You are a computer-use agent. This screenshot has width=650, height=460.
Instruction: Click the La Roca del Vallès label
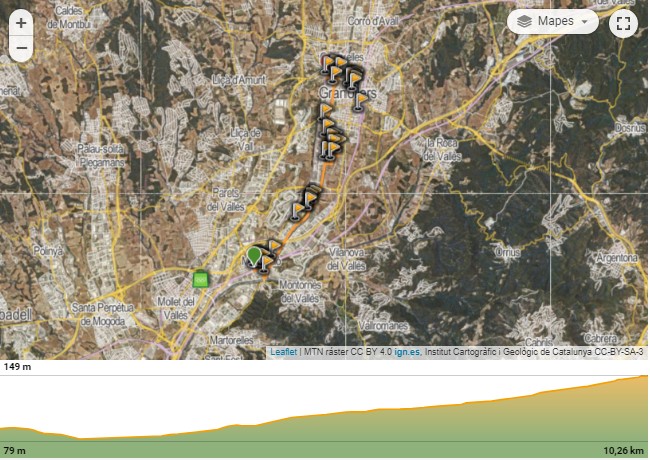(441, 148)
